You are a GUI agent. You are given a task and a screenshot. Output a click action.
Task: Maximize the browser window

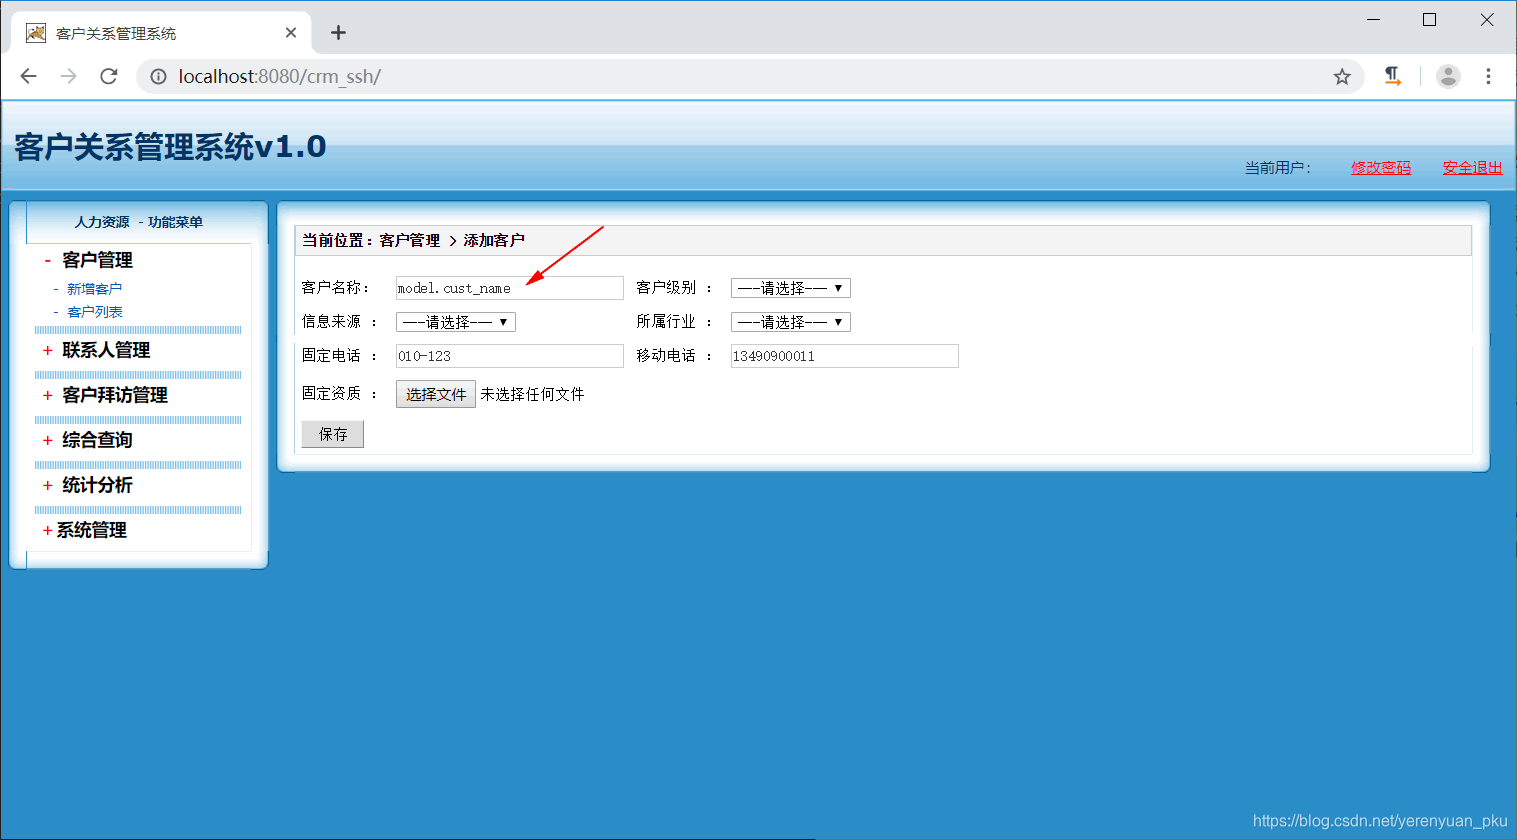coord(1429,20)
